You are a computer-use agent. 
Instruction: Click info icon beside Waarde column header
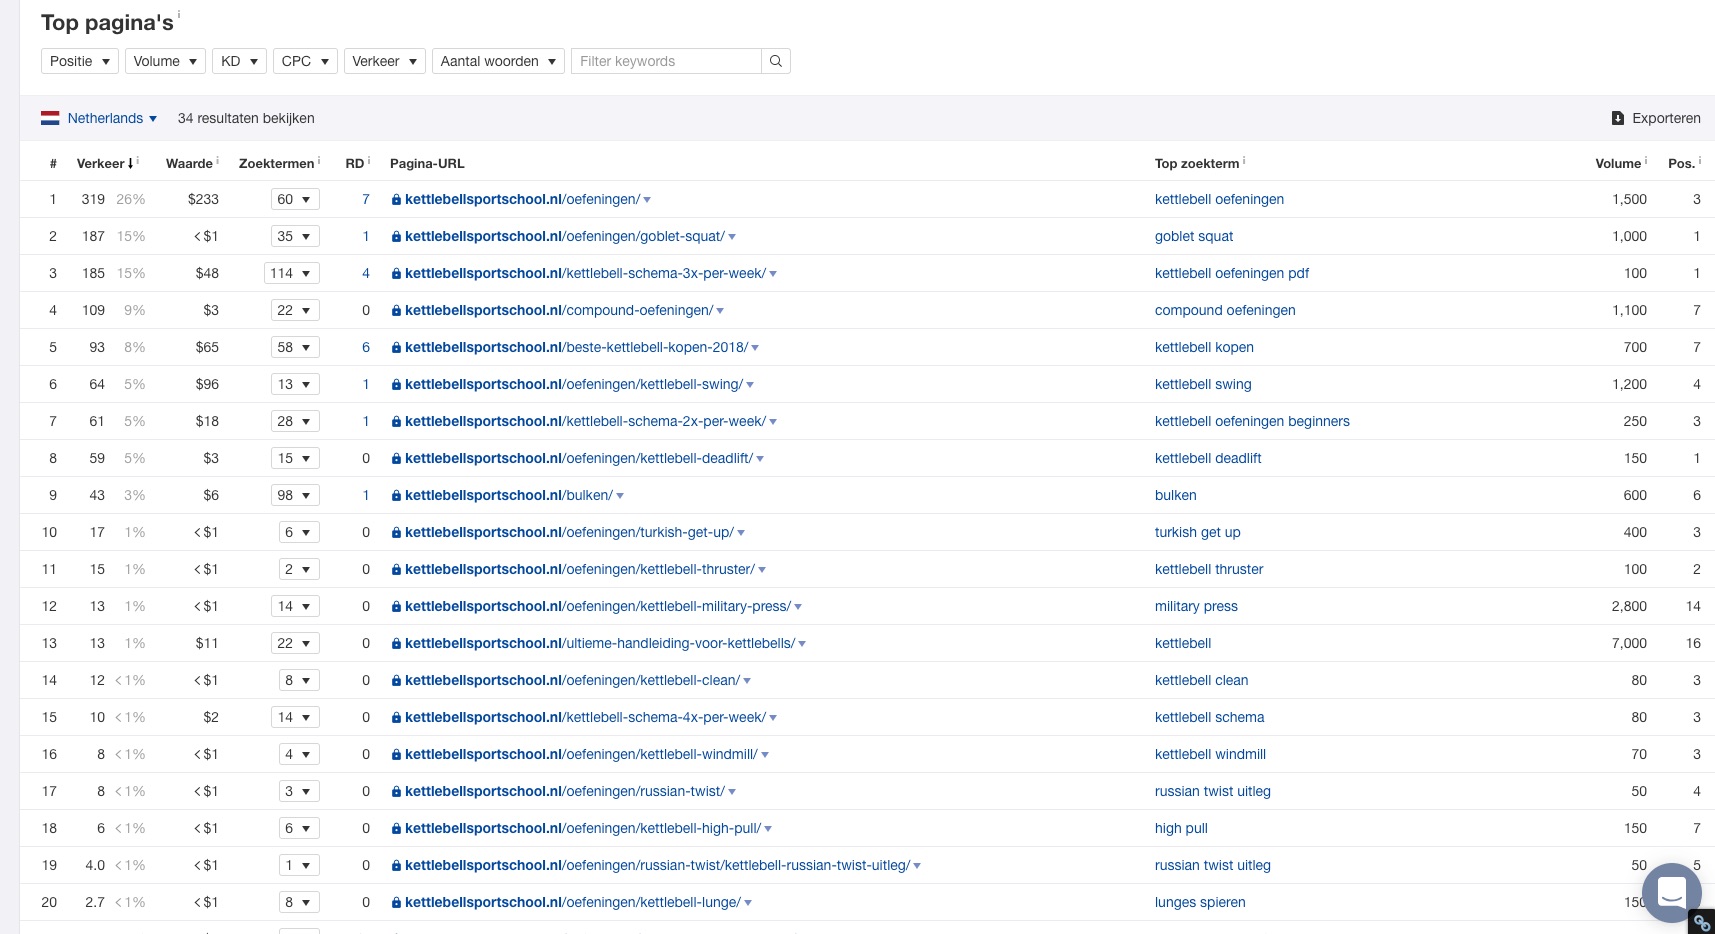pyautogui.click(x=217, y=160)
